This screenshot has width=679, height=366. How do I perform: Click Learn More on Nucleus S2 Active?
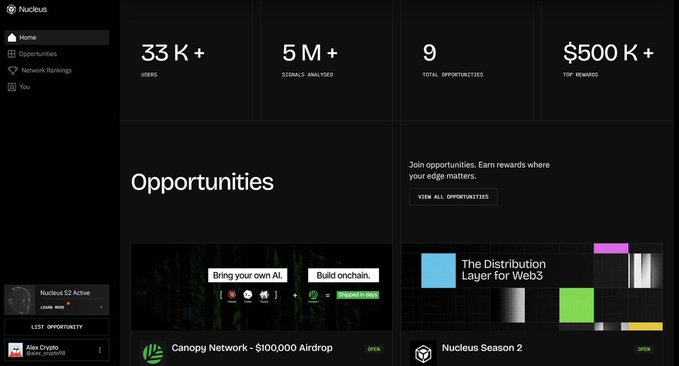click(x=52, y=307)
